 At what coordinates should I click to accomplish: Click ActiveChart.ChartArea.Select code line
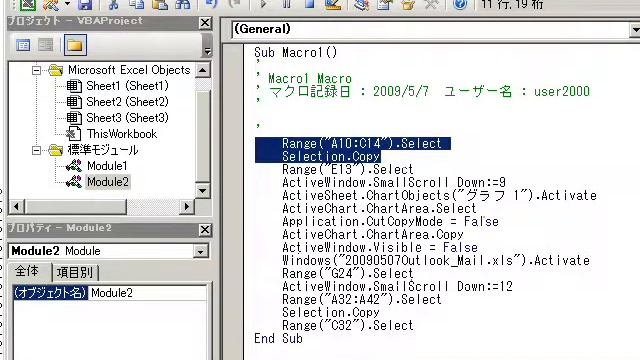click(x=379, y=209)
